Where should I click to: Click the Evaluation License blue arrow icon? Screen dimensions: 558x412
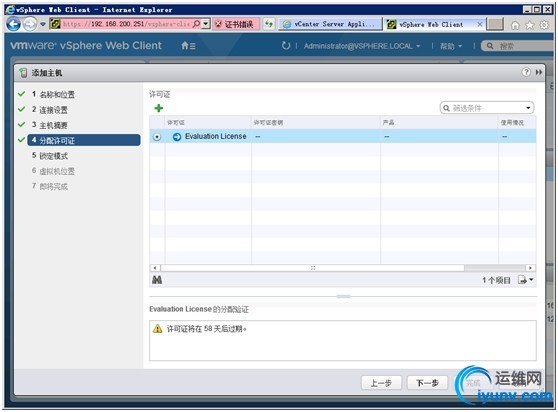click(x=177, y=137)
